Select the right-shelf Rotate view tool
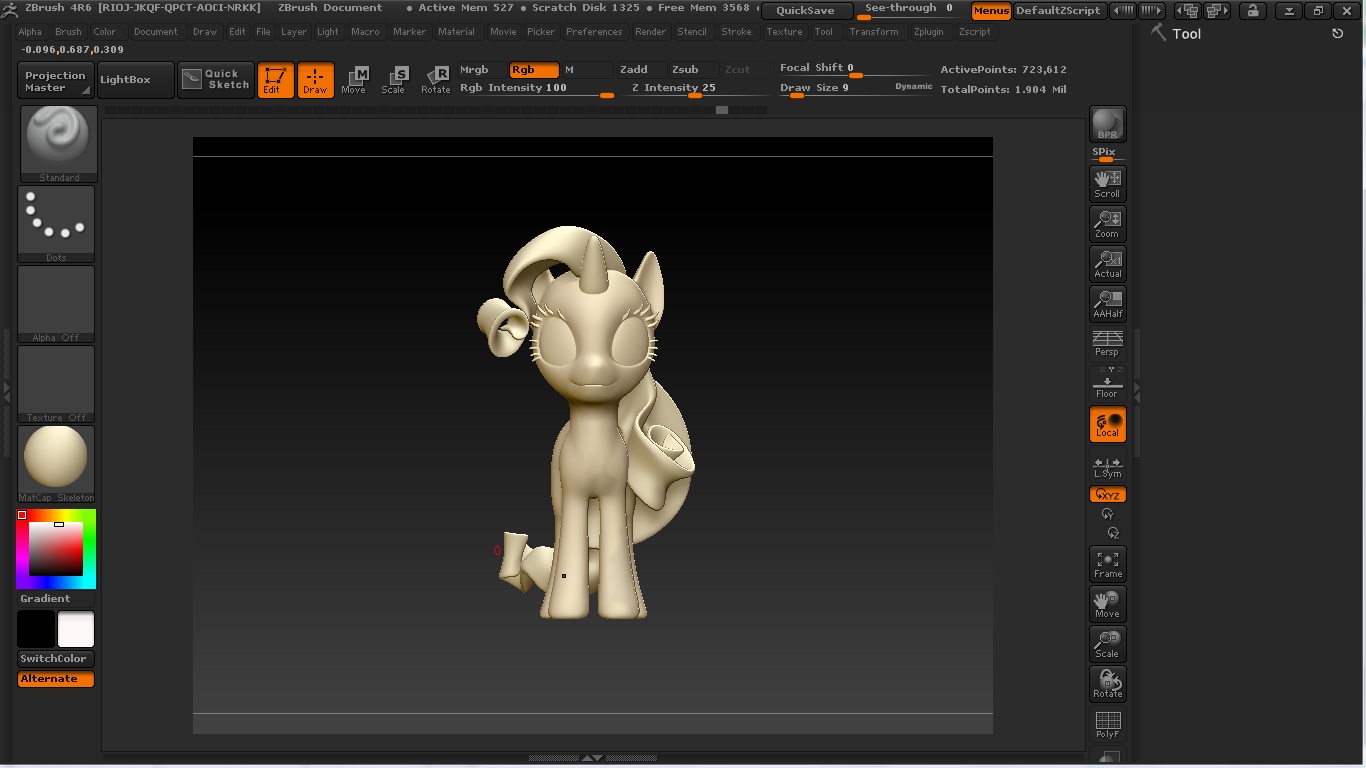The width and height of the screenshot is (1366, 768). coord(1107,683)
